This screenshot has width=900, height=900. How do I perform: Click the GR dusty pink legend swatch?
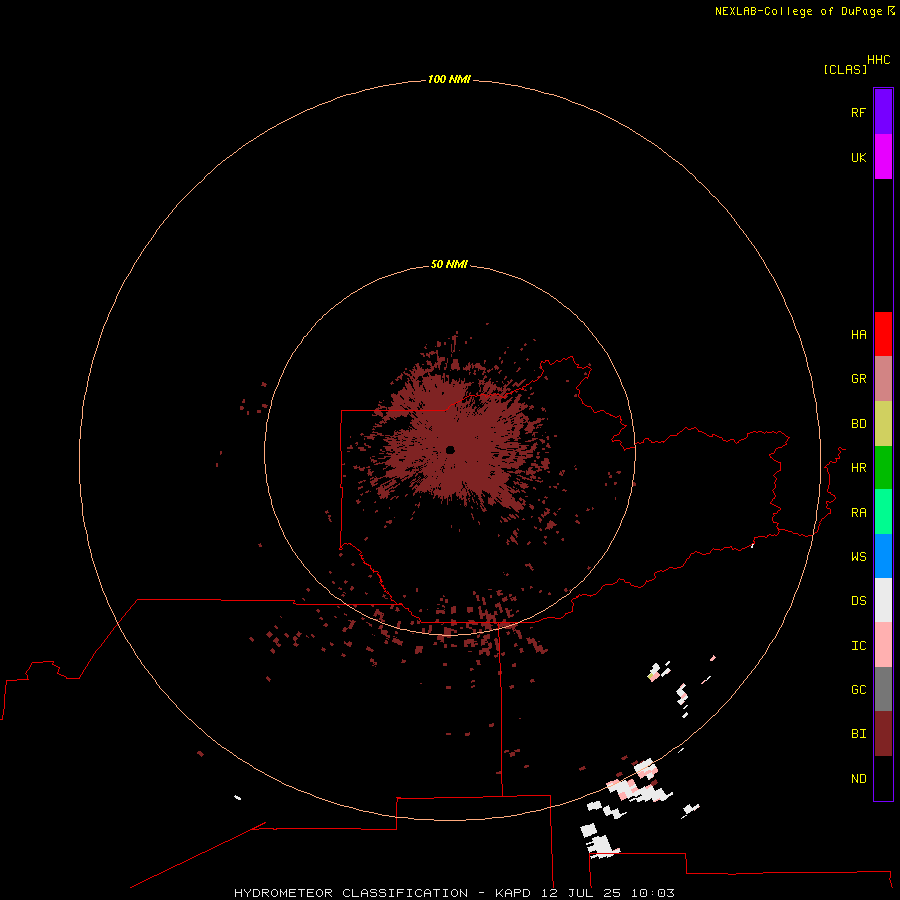coord(883,379)
